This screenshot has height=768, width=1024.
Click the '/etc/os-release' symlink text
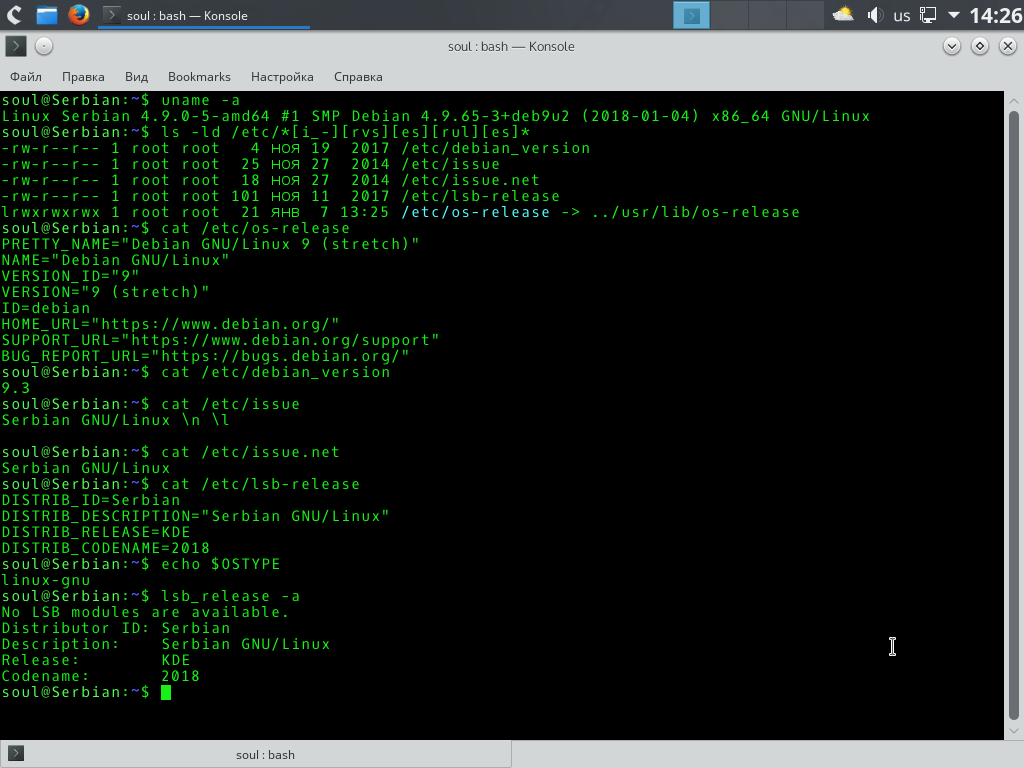(x=475, y=212)
